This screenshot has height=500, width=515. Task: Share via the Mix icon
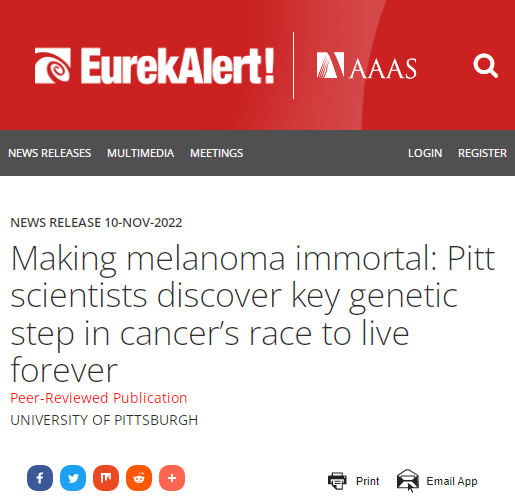pos(106,478)
